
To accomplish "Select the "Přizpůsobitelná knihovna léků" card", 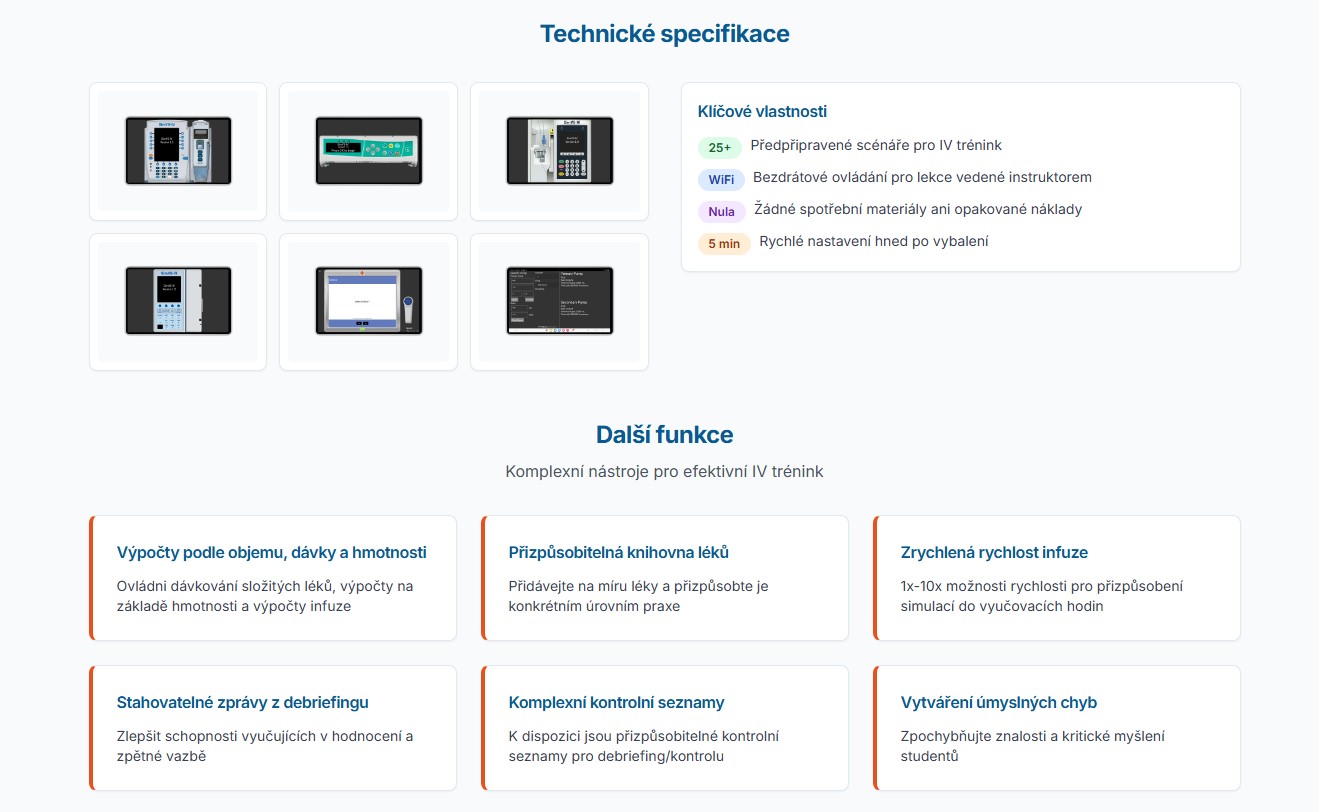I will pyautogui.click(x=664, y=577).
